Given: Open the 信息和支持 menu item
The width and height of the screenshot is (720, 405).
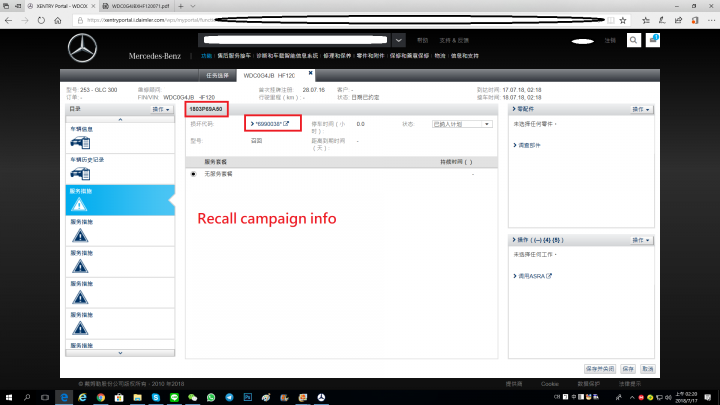Looking at the screenshot, I should tap(465, 56).
